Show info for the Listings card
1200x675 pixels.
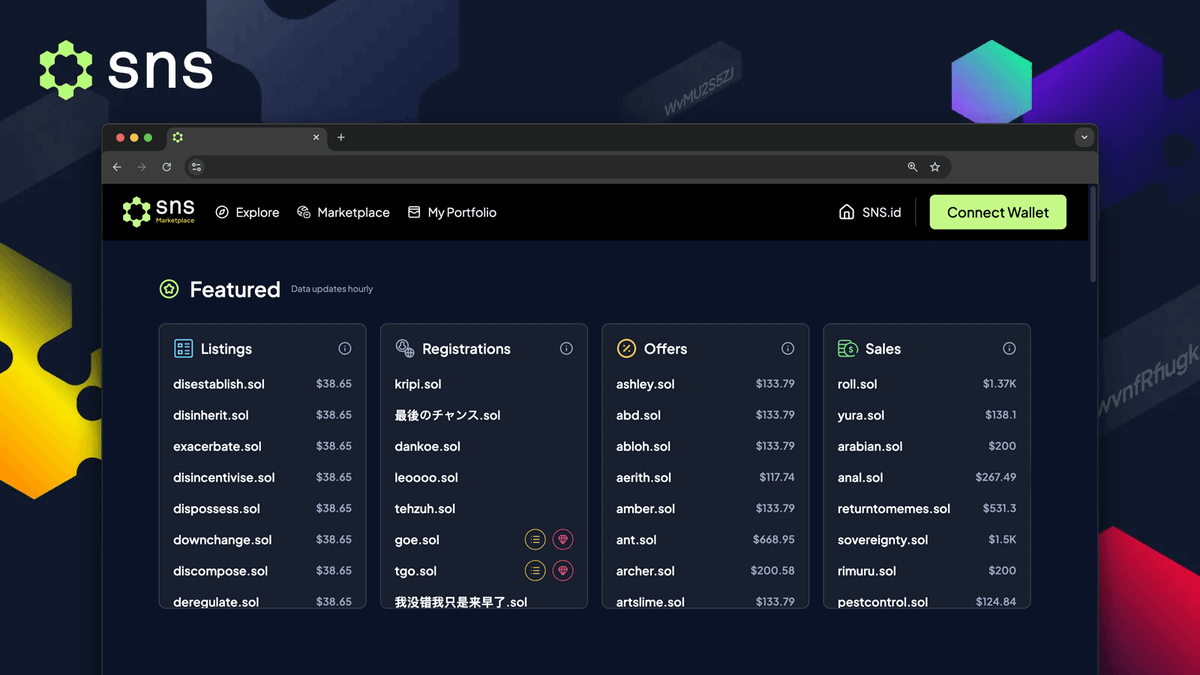pos(345,349)
